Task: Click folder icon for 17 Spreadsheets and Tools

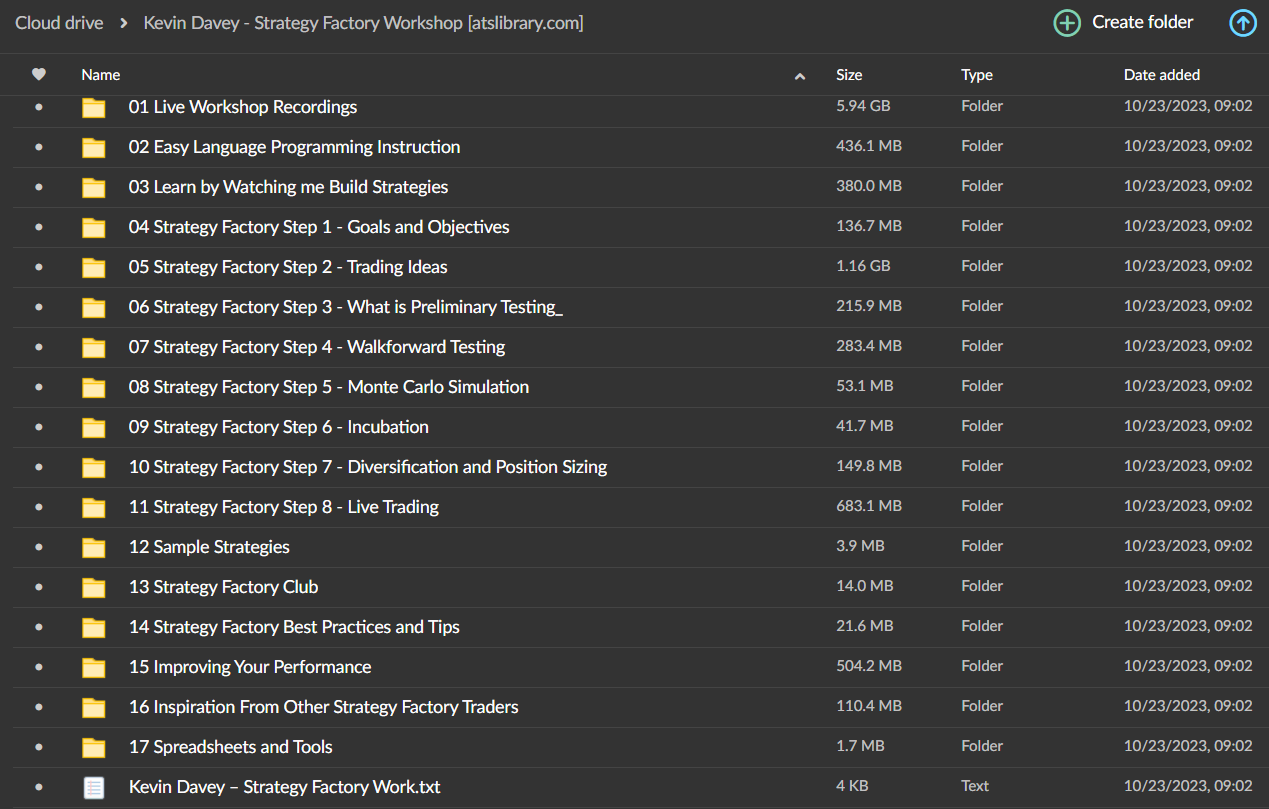Action: tap(93, 747)
